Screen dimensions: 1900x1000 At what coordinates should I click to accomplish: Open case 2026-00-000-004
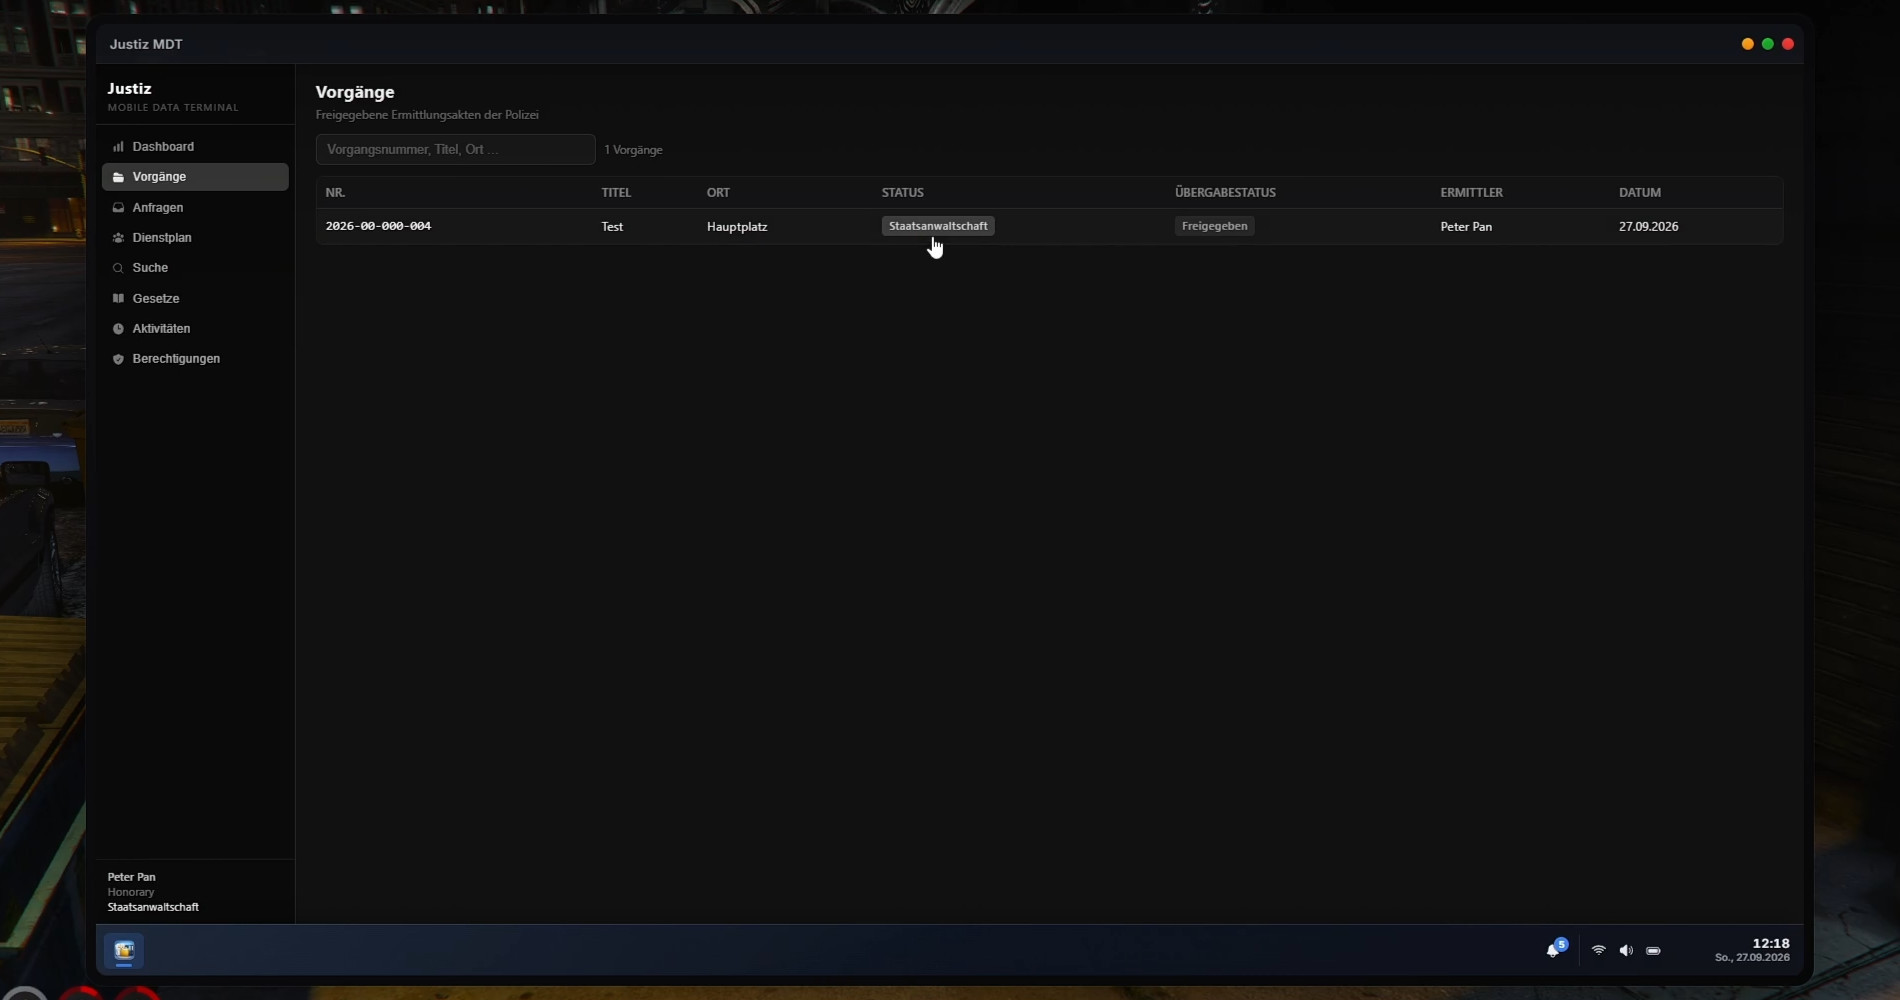pos(378,226)
